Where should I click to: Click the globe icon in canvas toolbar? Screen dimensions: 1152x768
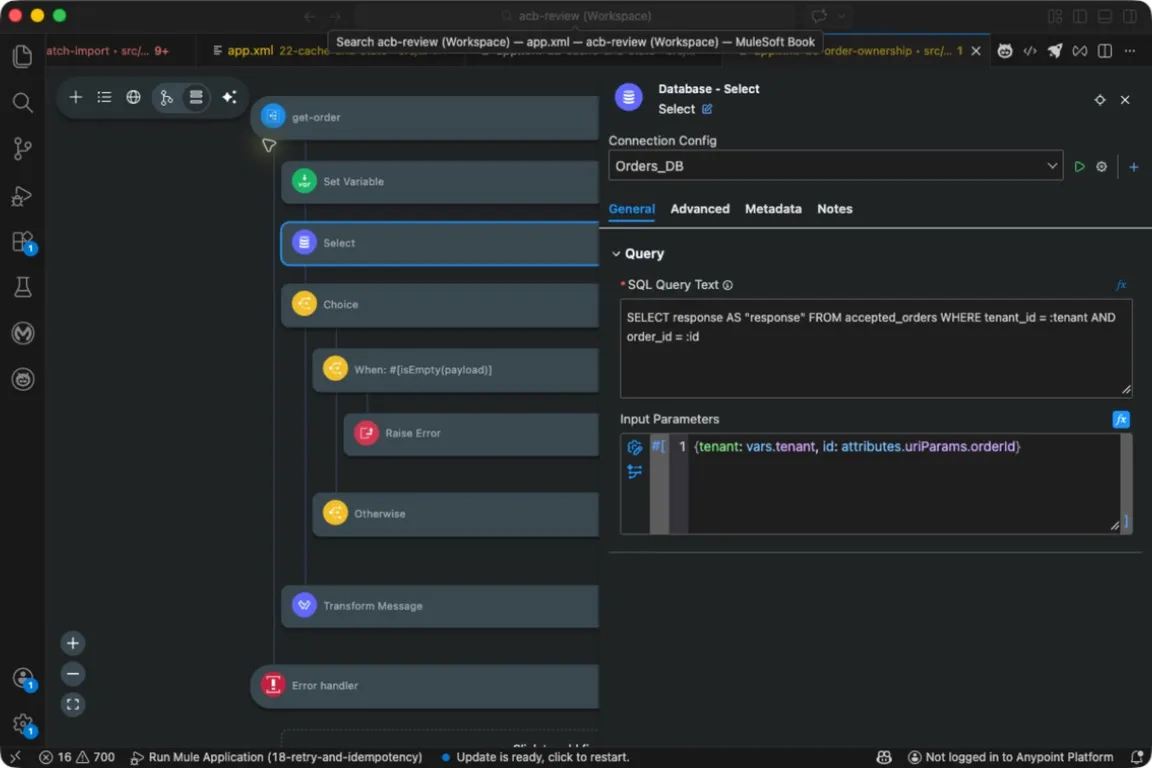click(x=133, y=97)
